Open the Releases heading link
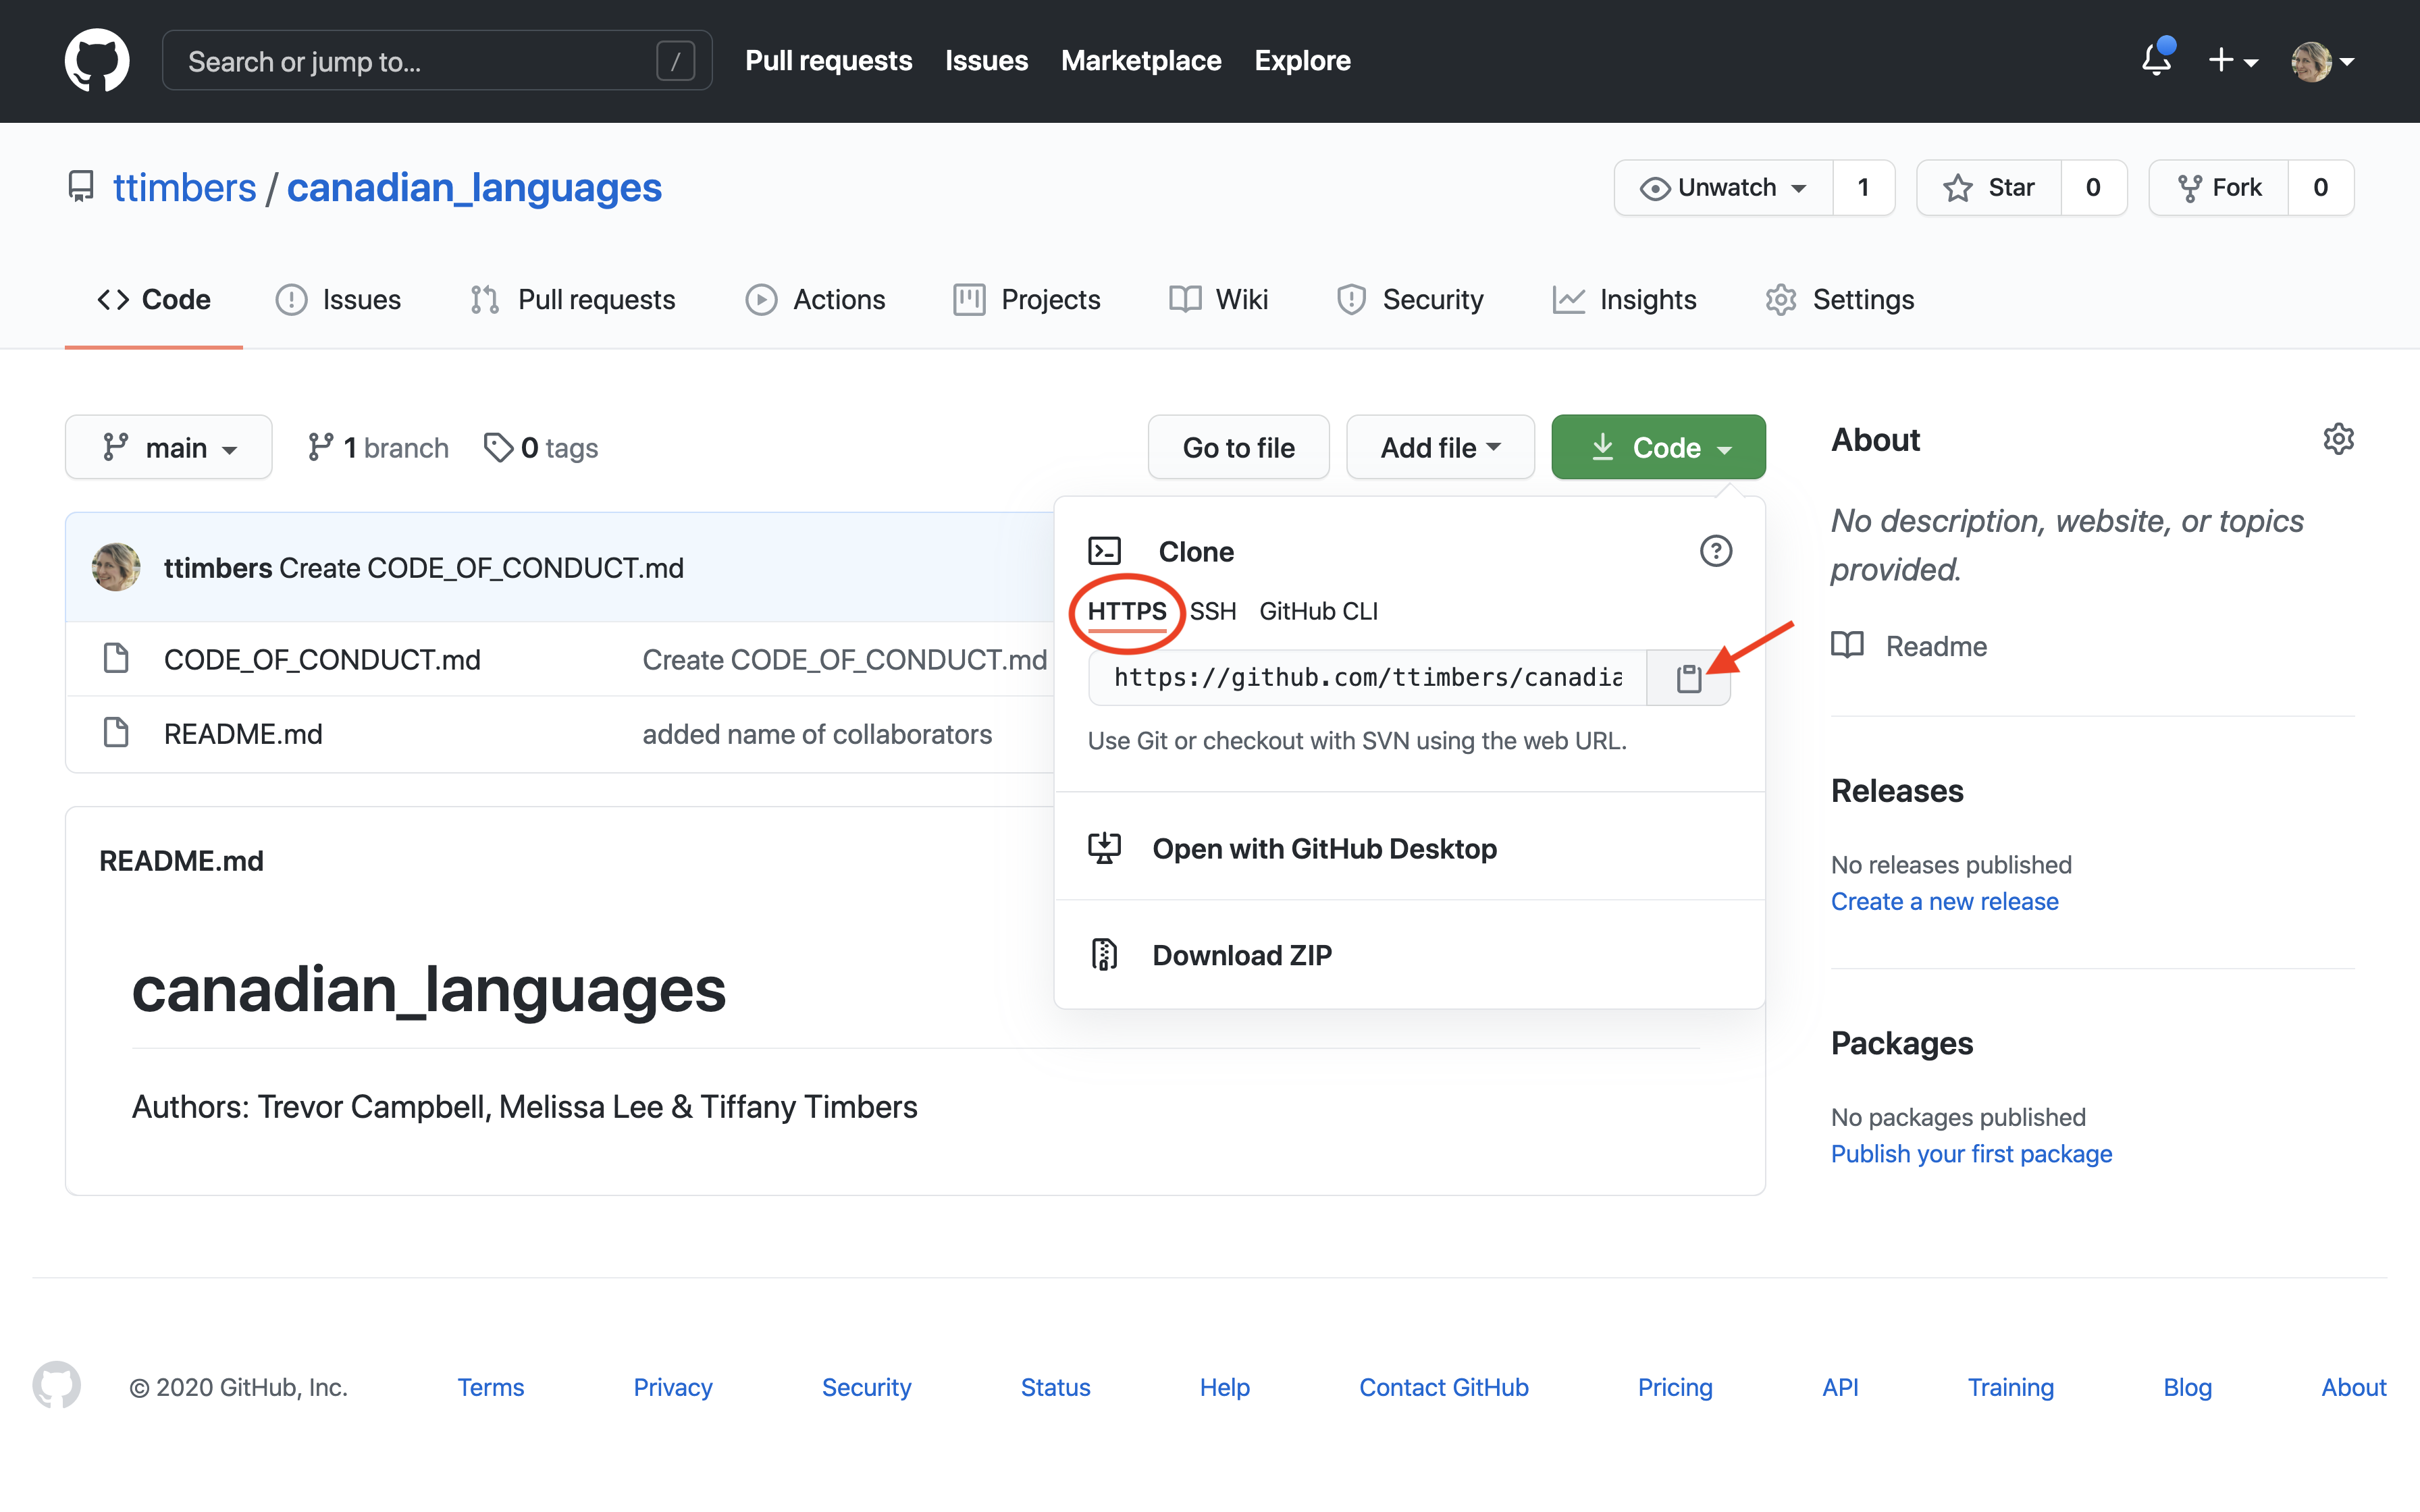Viewport: 2420px width, 1512px height. point(1897,791)
